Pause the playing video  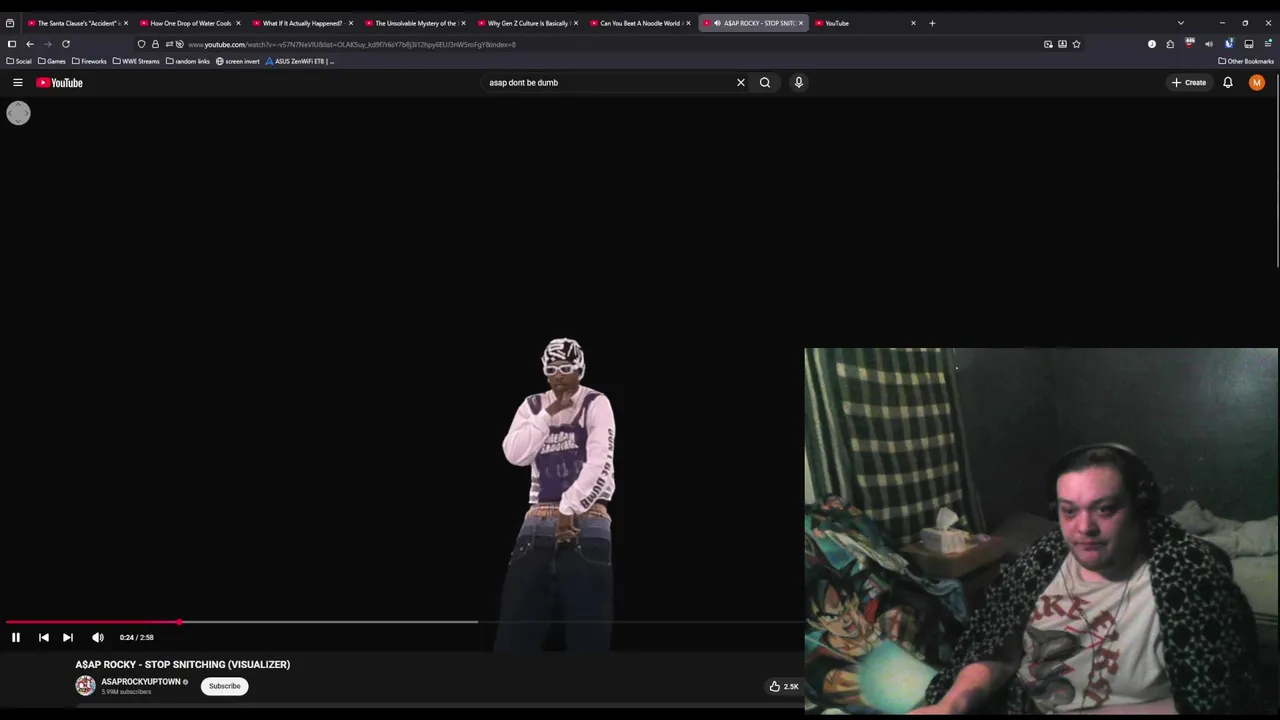[16, 637]
